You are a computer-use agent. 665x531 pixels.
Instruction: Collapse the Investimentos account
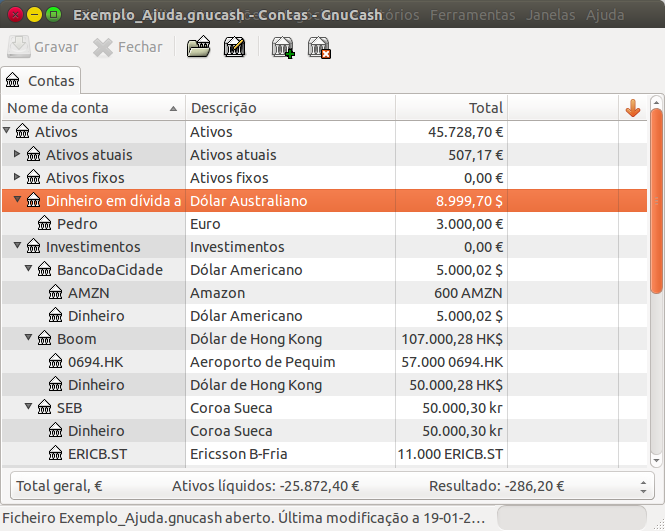tap(17, 245)
